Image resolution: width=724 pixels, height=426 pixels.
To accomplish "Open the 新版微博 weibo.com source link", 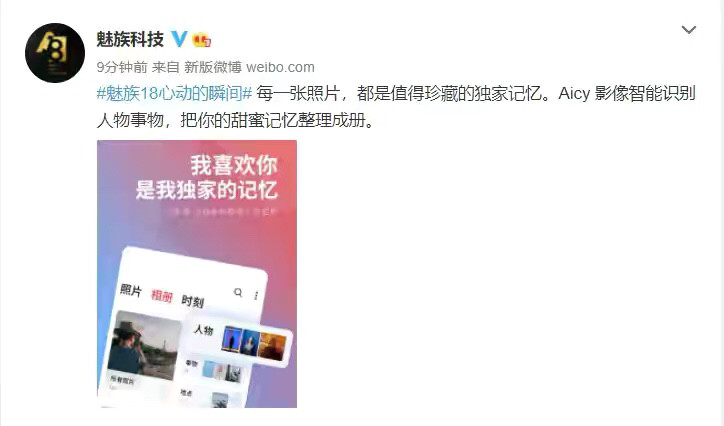I will point(249,67).
